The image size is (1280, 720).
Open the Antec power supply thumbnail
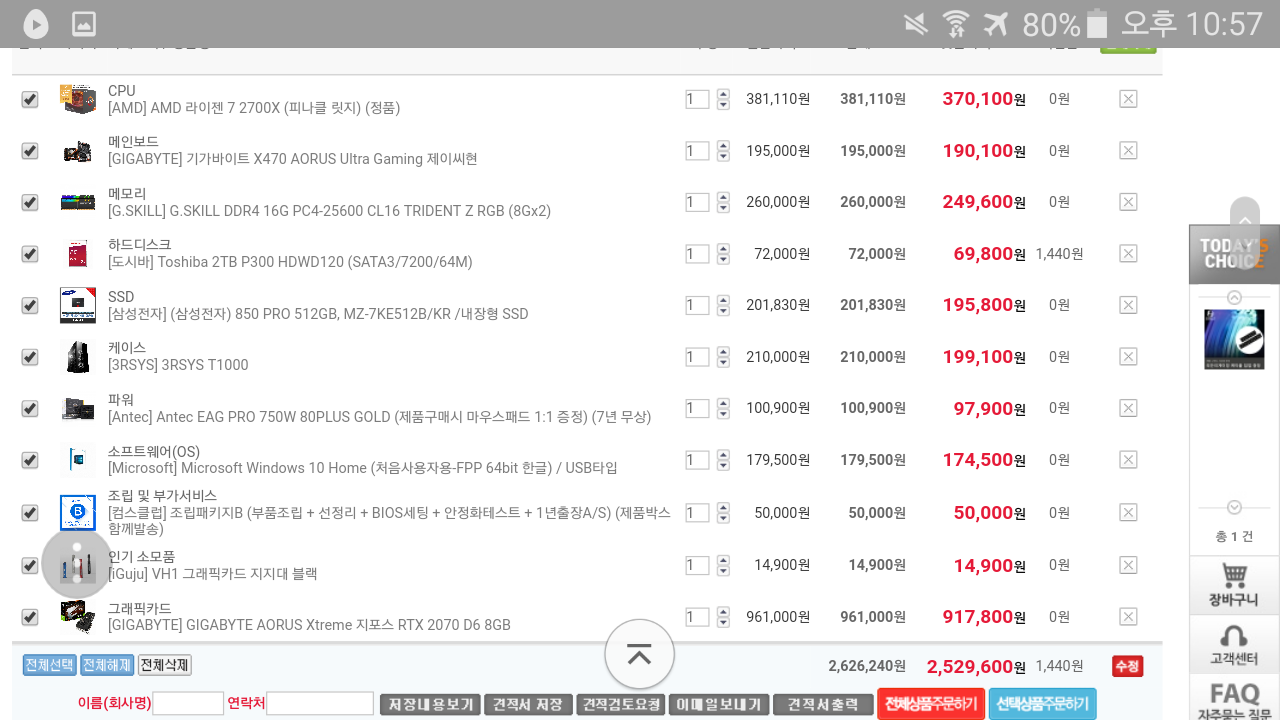[78, 408]
